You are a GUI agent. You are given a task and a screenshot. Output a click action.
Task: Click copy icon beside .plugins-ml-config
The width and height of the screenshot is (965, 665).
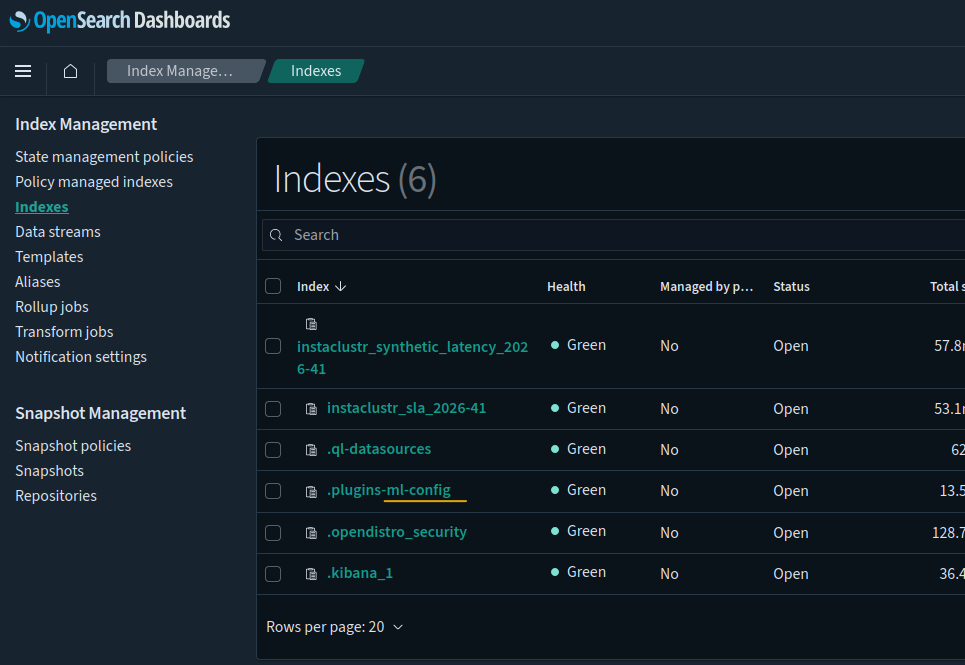coord(311,492)
